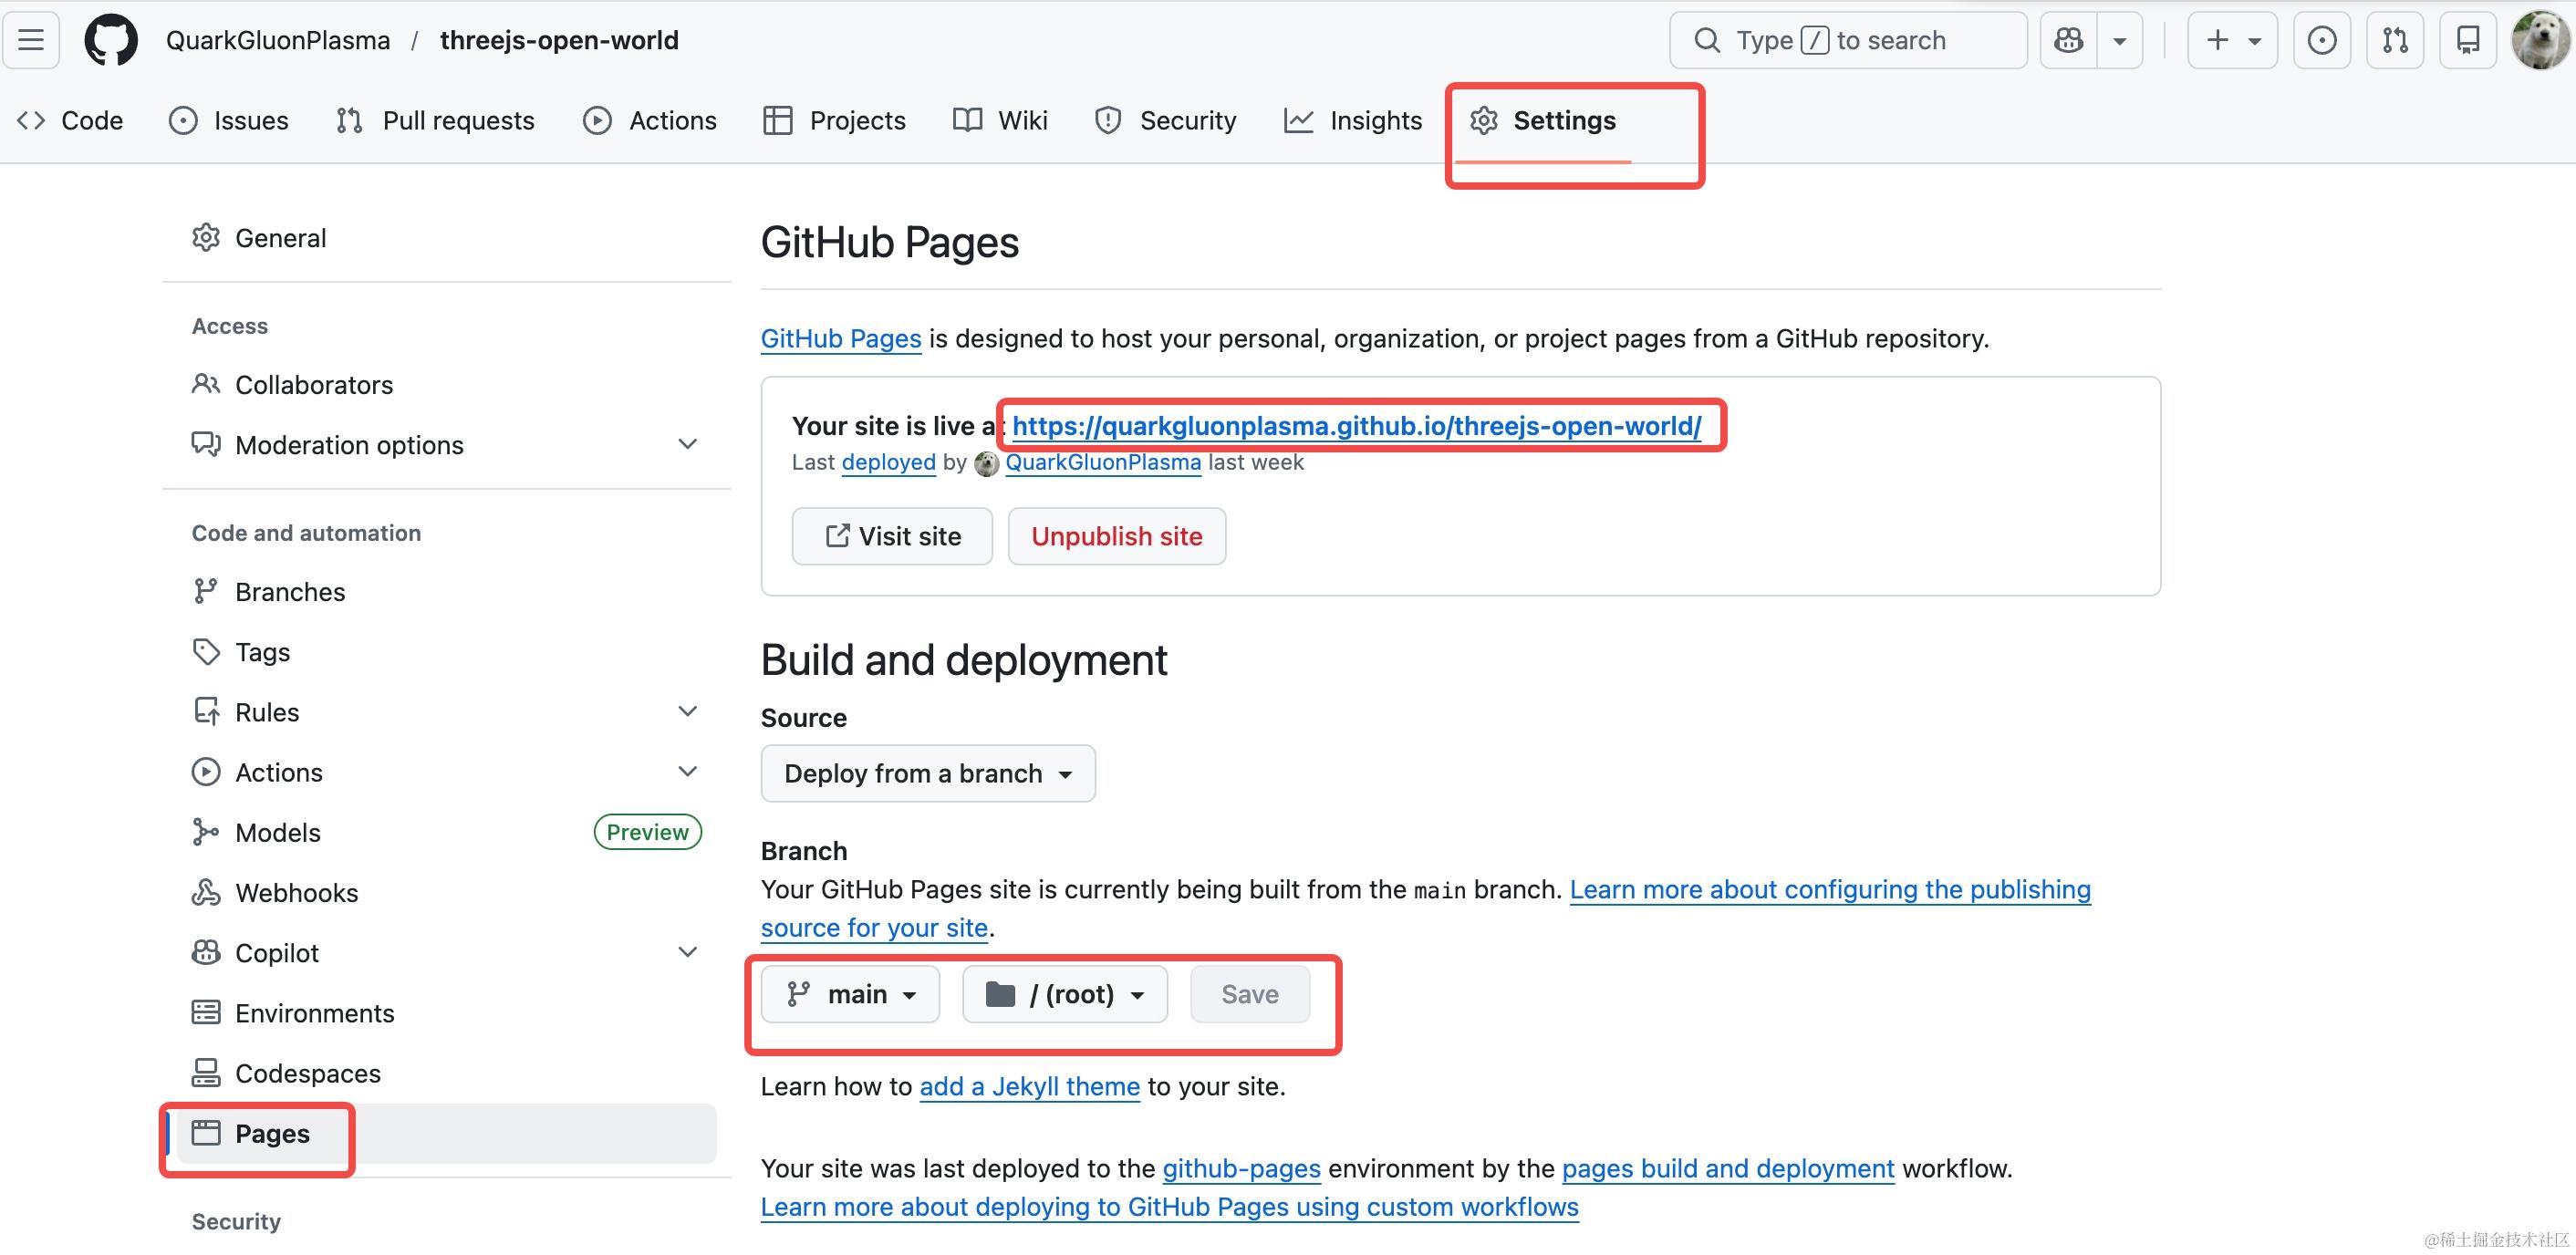Click the Models icon in sidebar
Image resolution: width=2576 pixels, height=1255 pixels.
click(x=206, y=832)
